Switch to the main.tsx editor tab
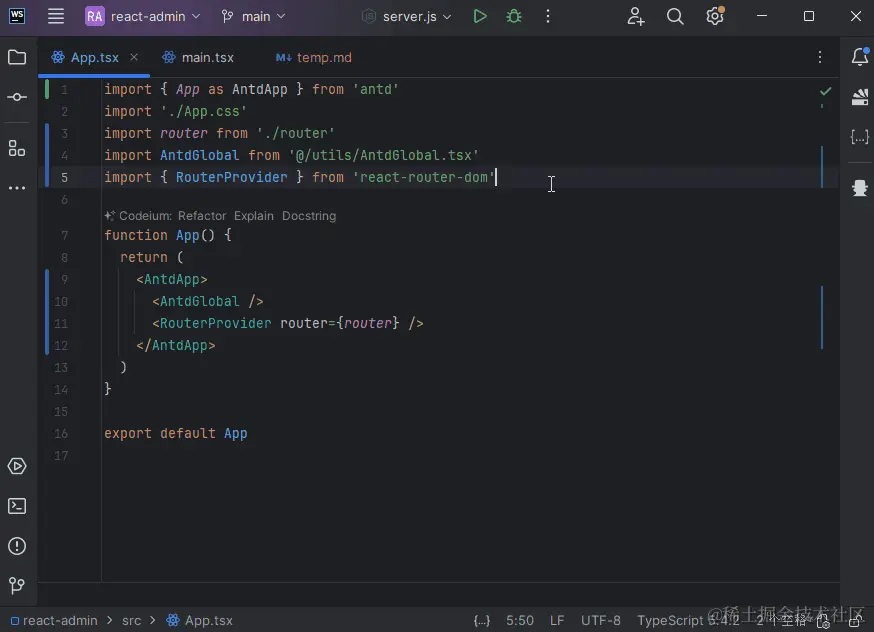Screen dimensions: 874x632 (x=198, y=57)
